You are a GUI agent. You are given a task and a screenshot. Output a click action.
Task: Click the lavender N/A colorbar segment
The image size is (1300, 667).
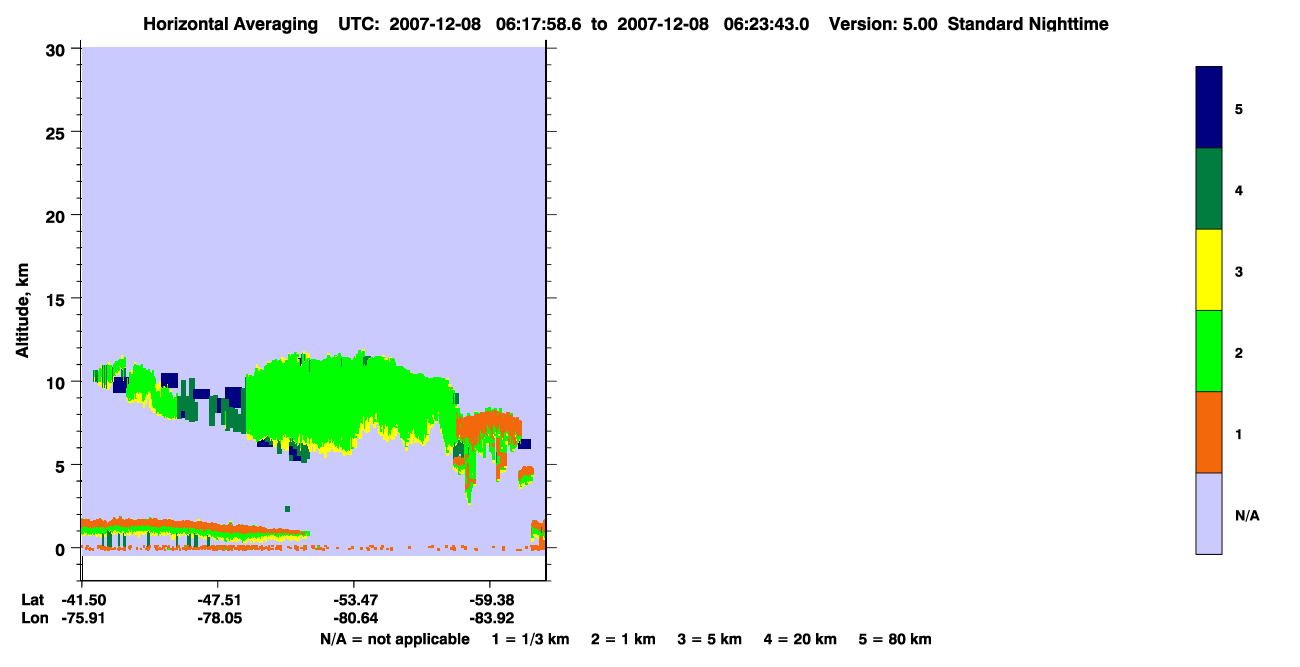[x=1209, y=513]
